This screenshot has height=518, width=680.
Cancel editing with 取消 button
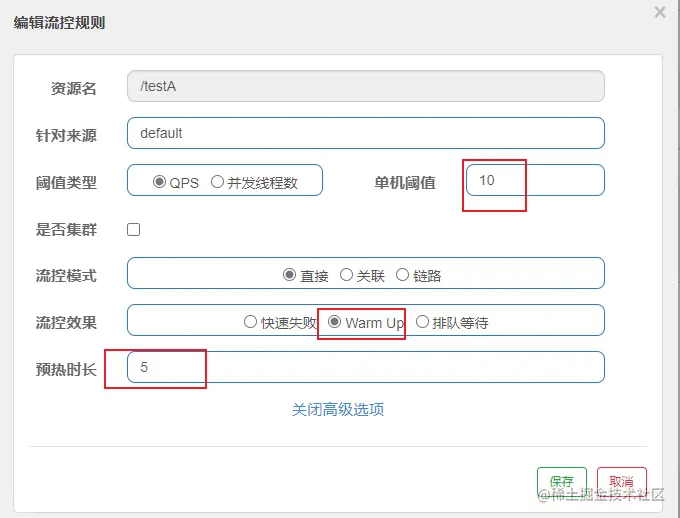[621, 482]
